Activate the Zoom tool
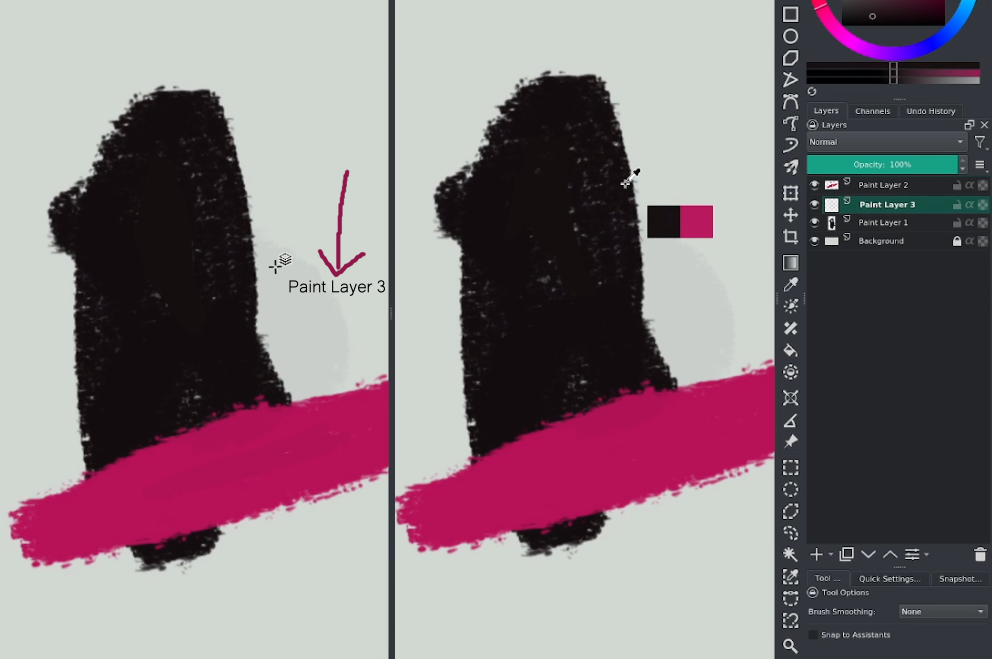This screenshot has width=992, height=659. (790, 646)
